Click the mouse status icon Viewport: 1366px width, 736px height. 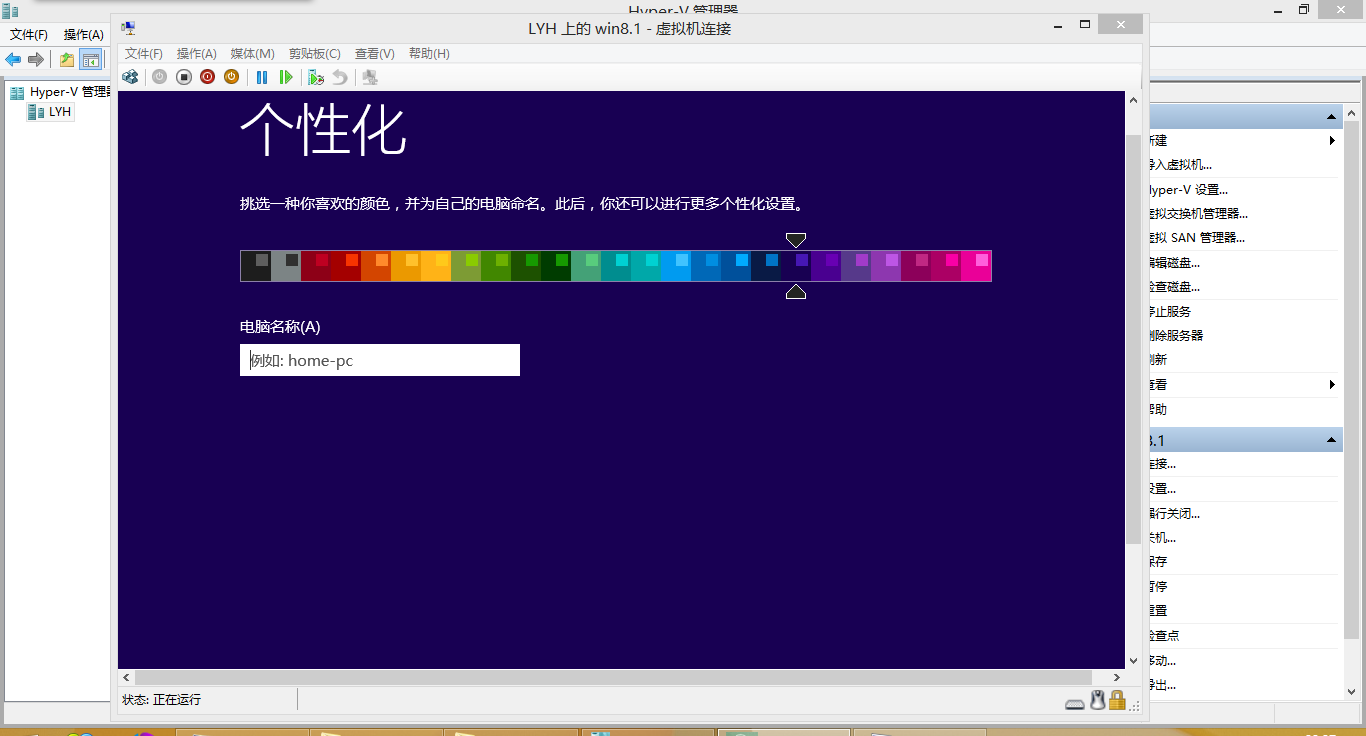click(1097, 701)
